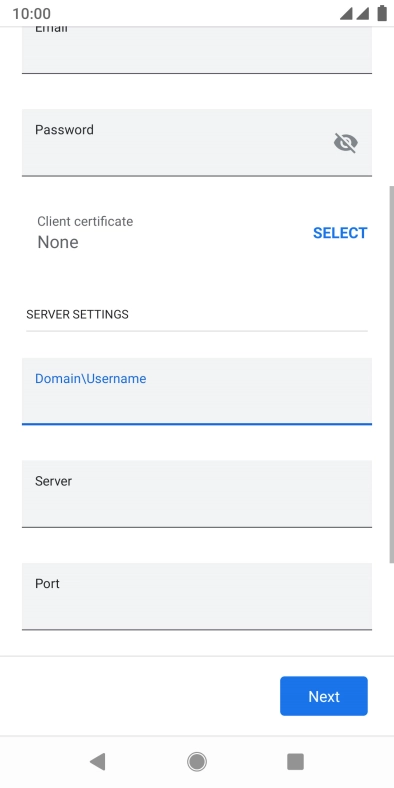Tap the Android back triangle icon
Screen dimensions: 394x788
(x=97, y=762)
